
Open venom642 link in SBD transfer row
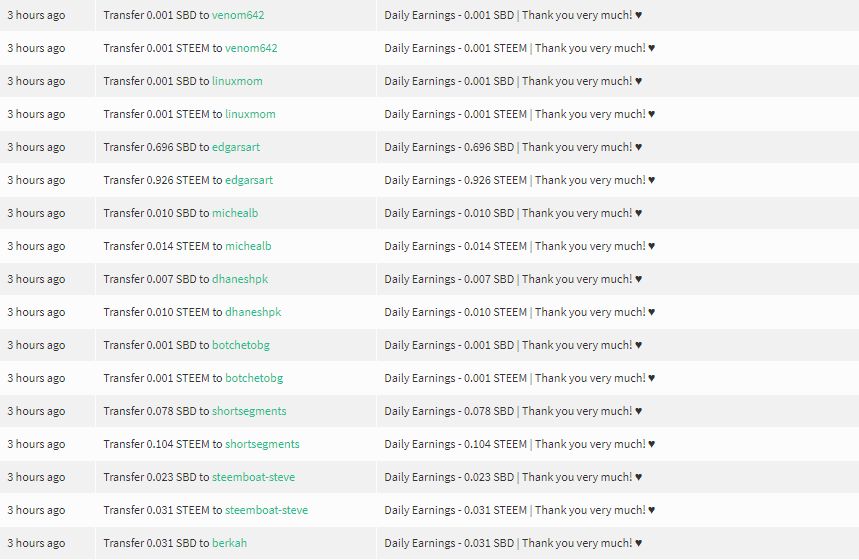pos(238,15)
